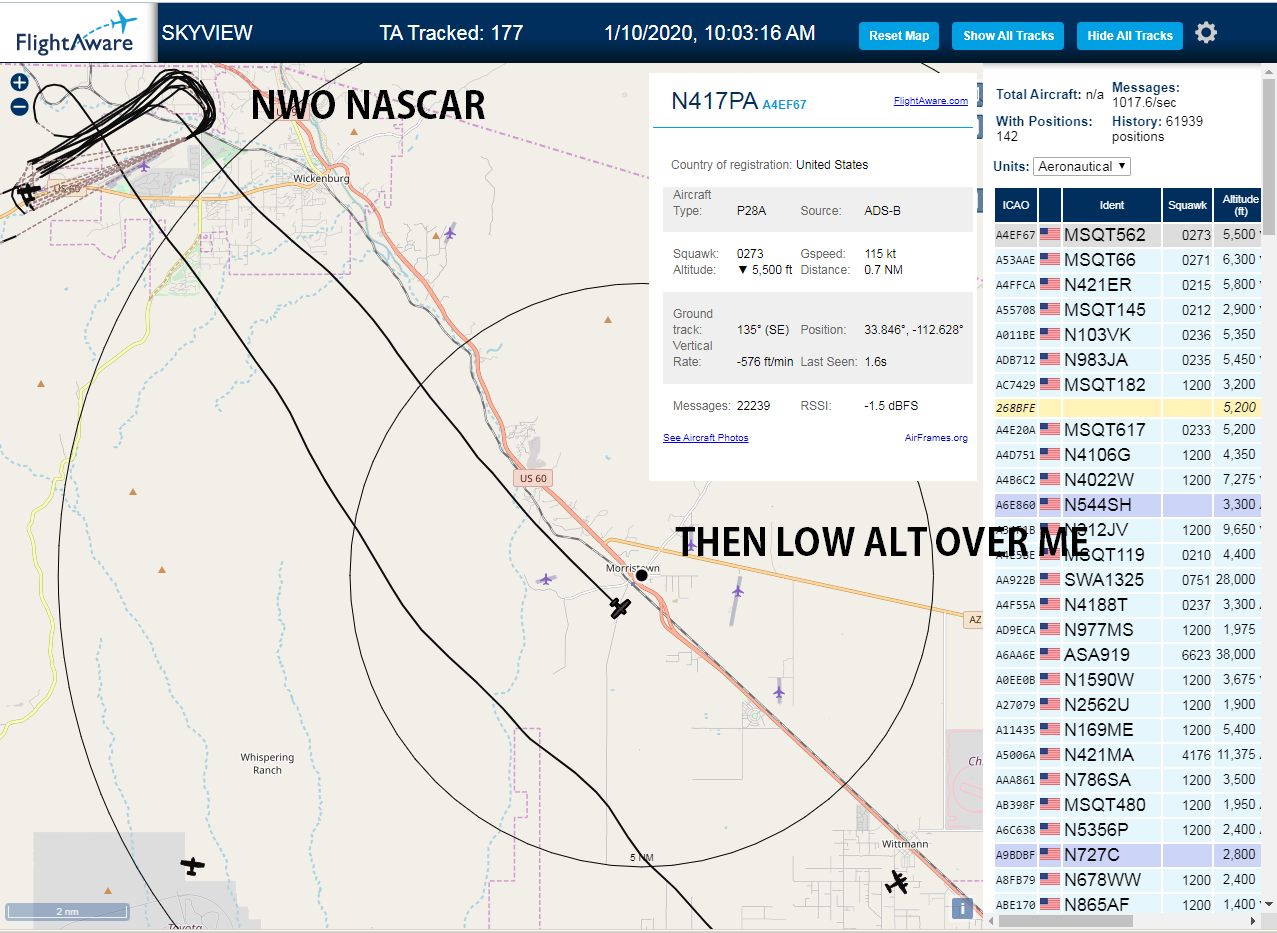Select the yellow 26BBFE row
This screenshot has width=1277, height=933.
1128,408
